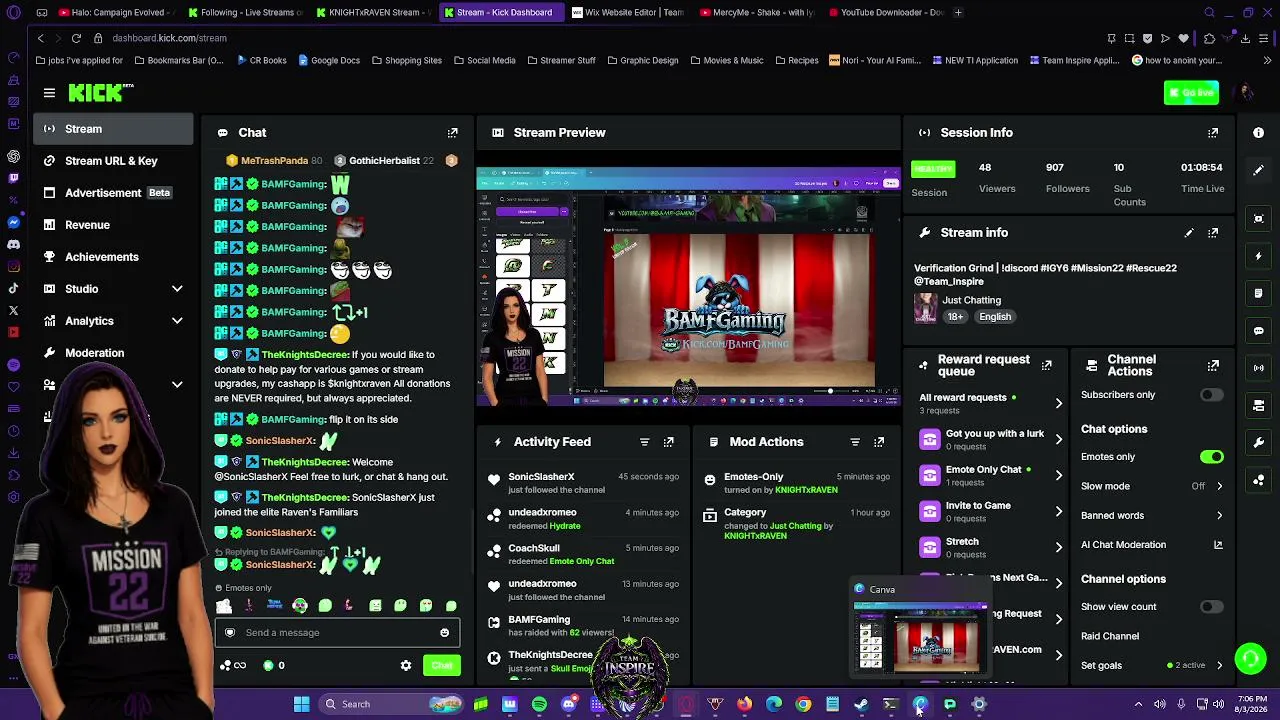This screenshot has width=1280, height=720.
Task: Reload the dashboard page
Action: click(76, 38)
